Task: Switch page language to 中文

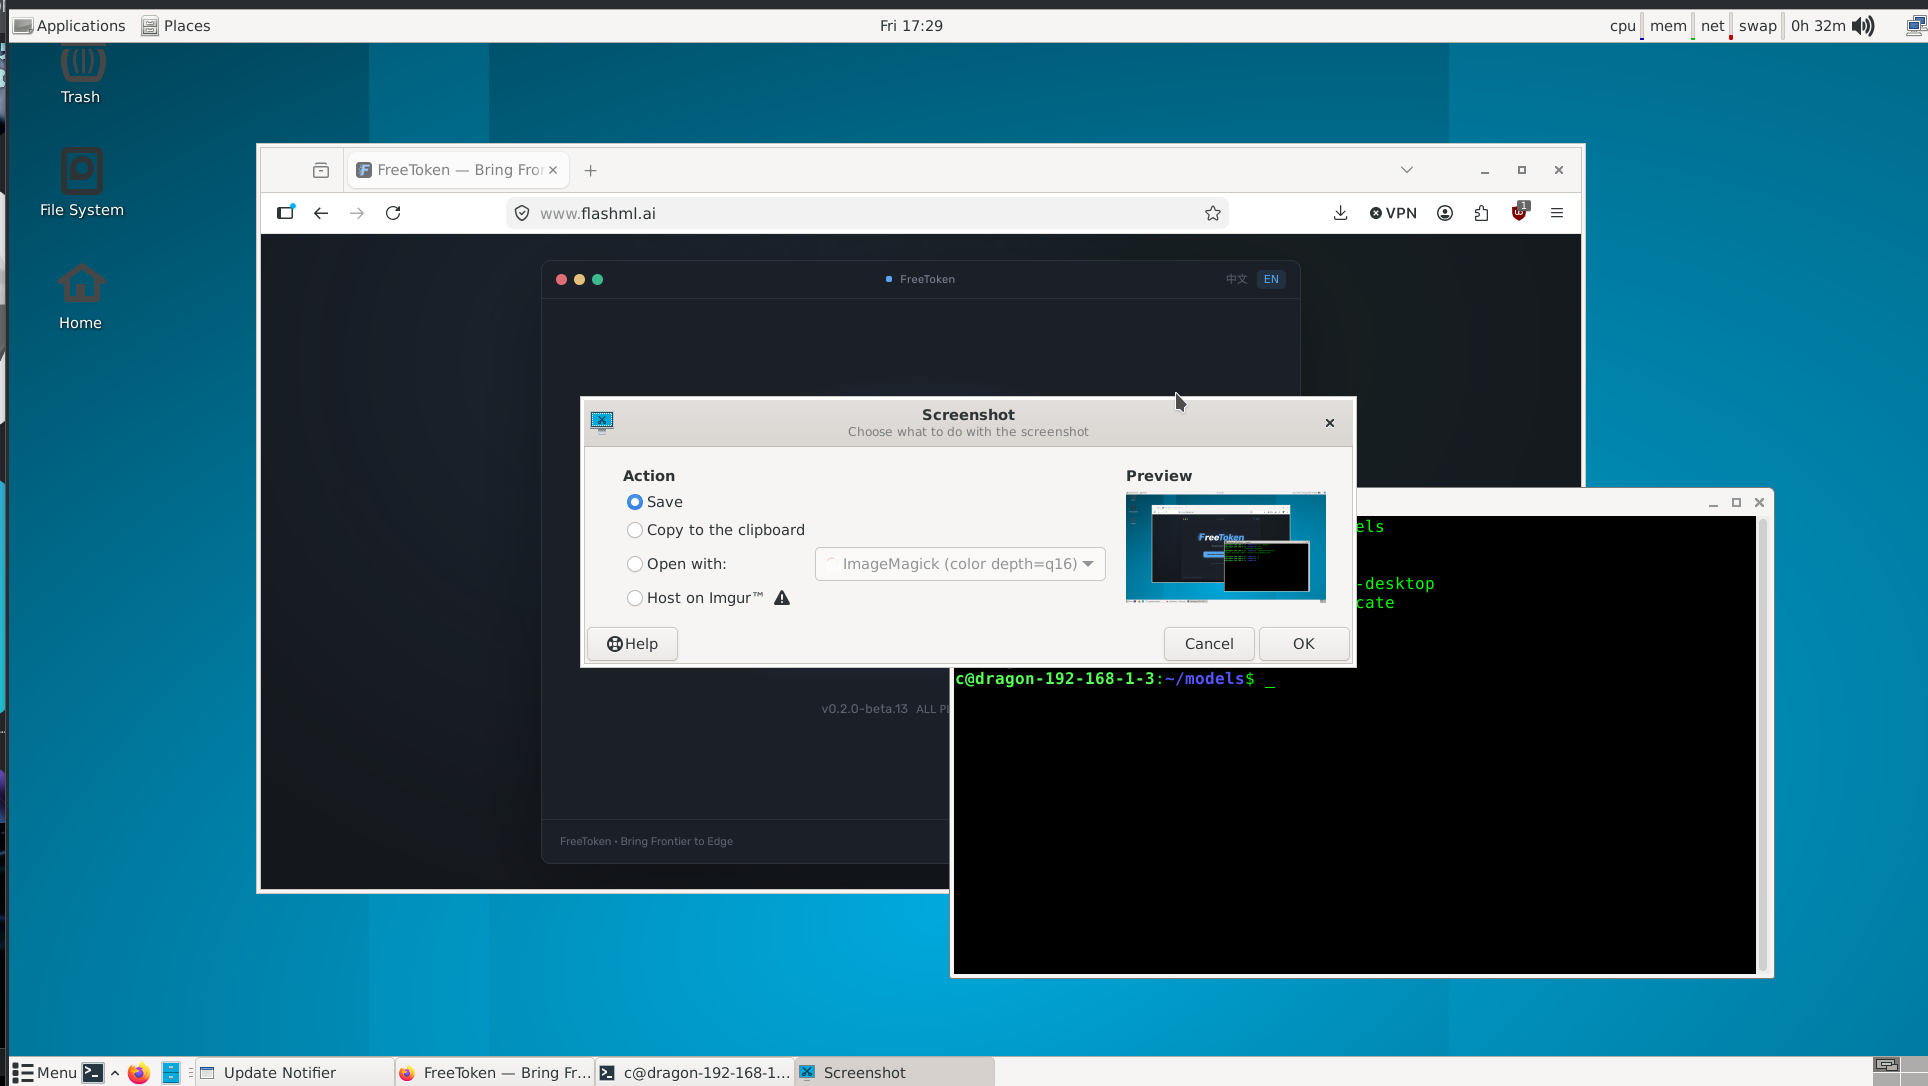Action: pyautogui.click(x=1237, y=279)
